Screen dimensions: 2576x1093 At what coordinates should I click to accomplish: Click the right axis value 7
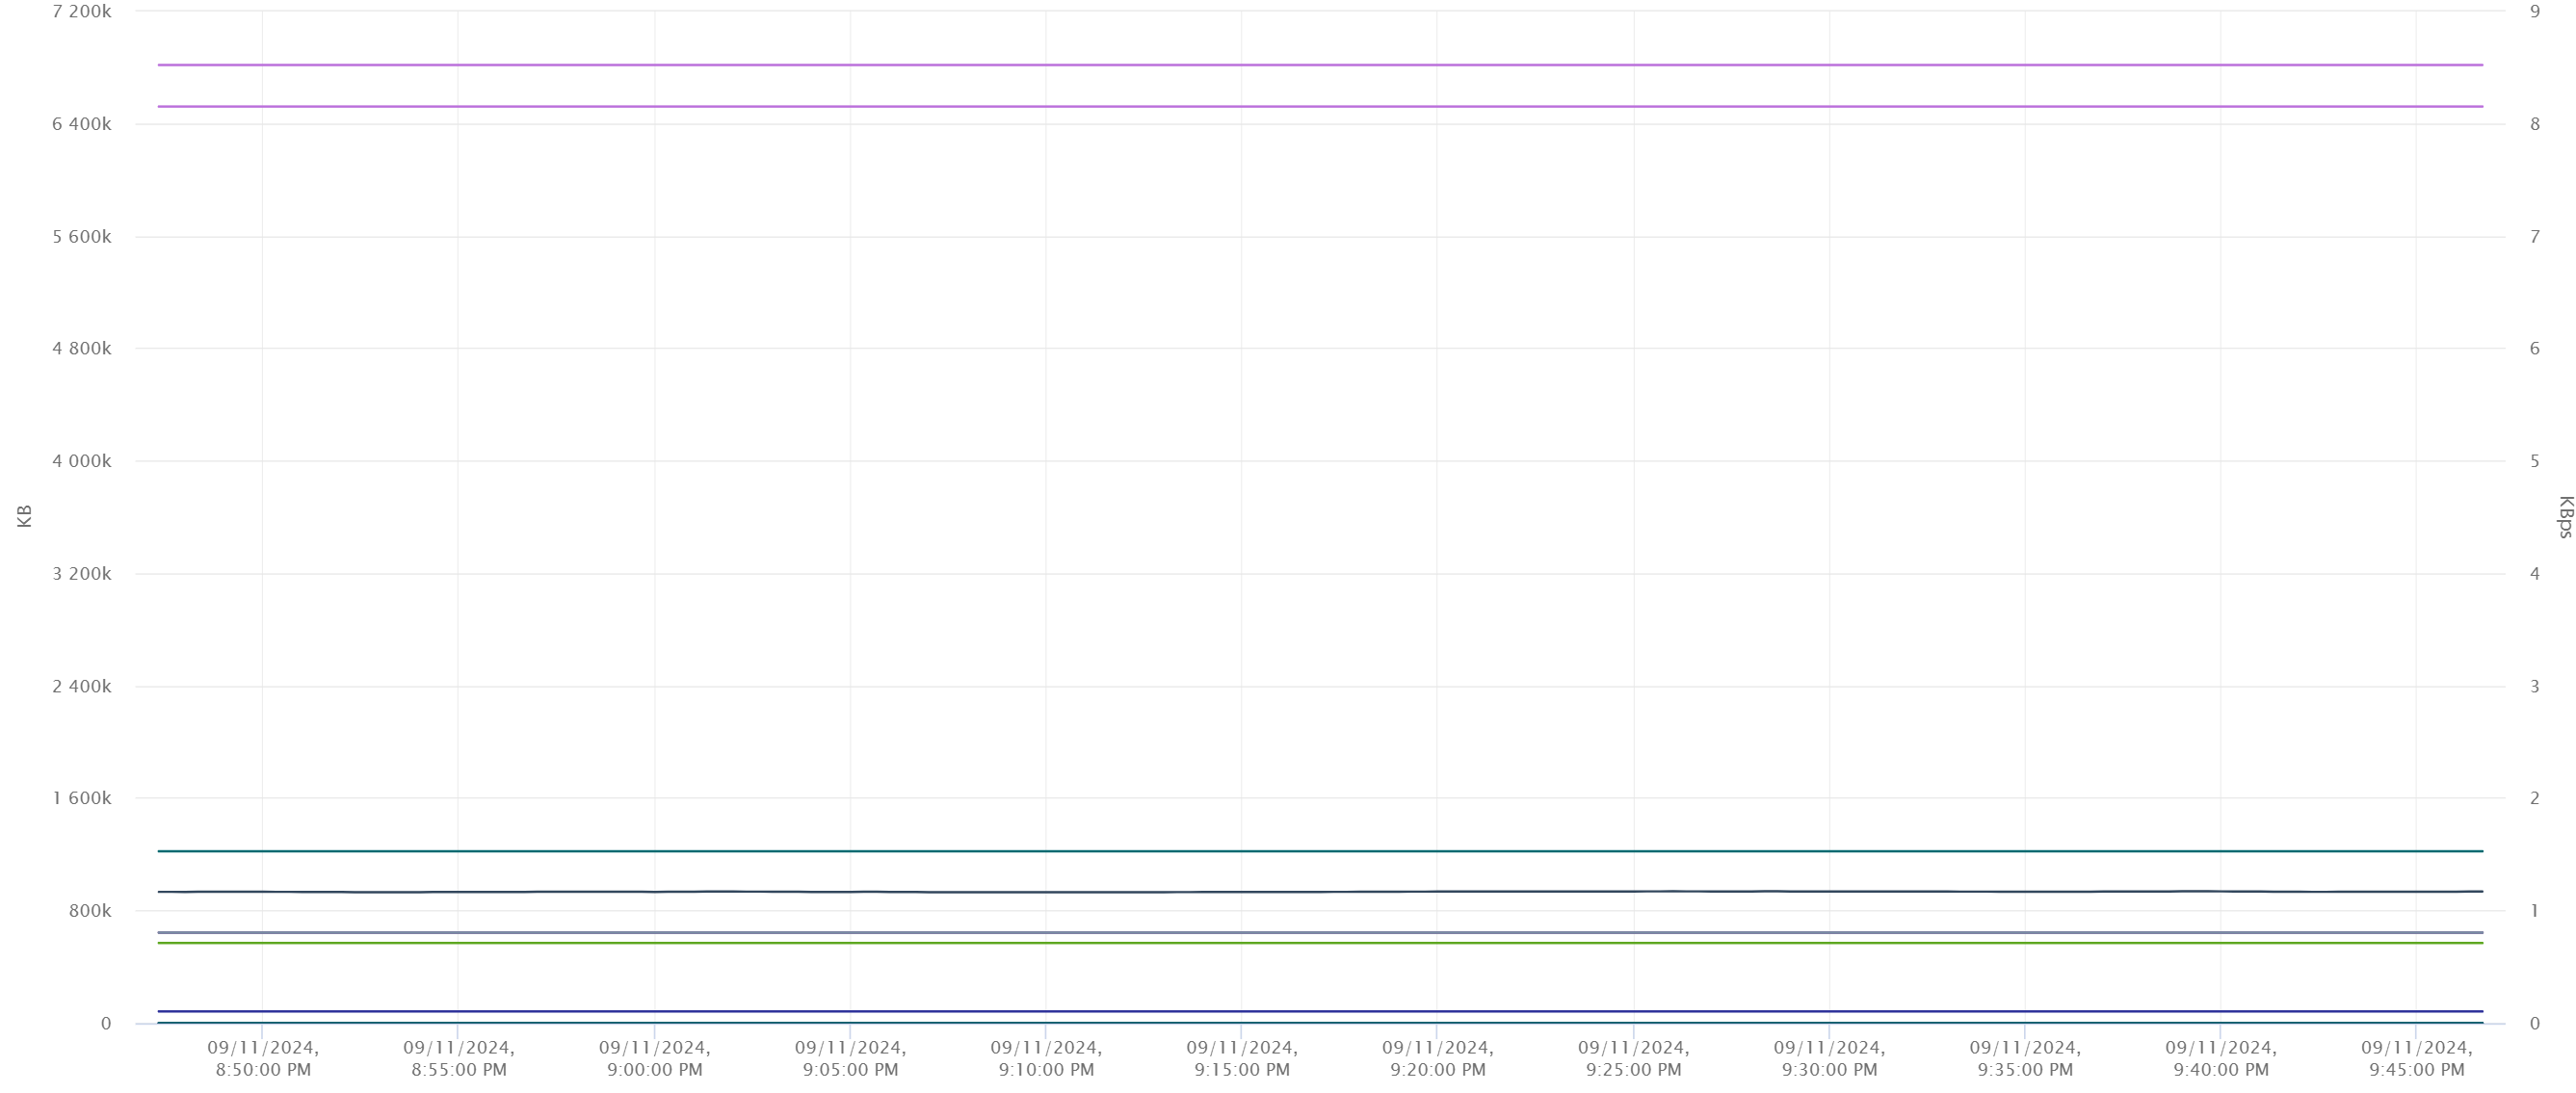pos(2535,237)
